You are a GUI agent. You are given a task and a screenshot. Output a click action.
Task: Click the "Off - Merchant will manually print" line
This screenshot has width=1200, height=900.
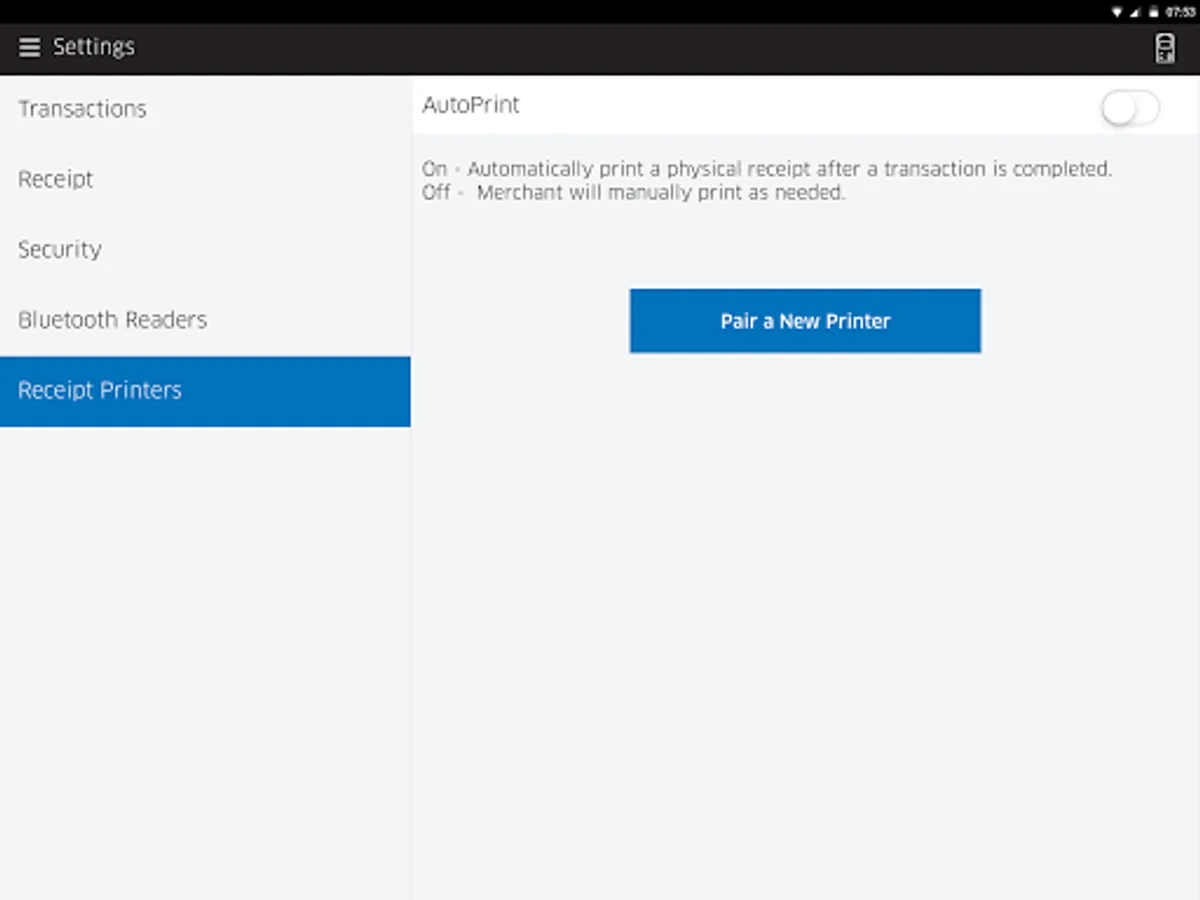pos(634,193)
